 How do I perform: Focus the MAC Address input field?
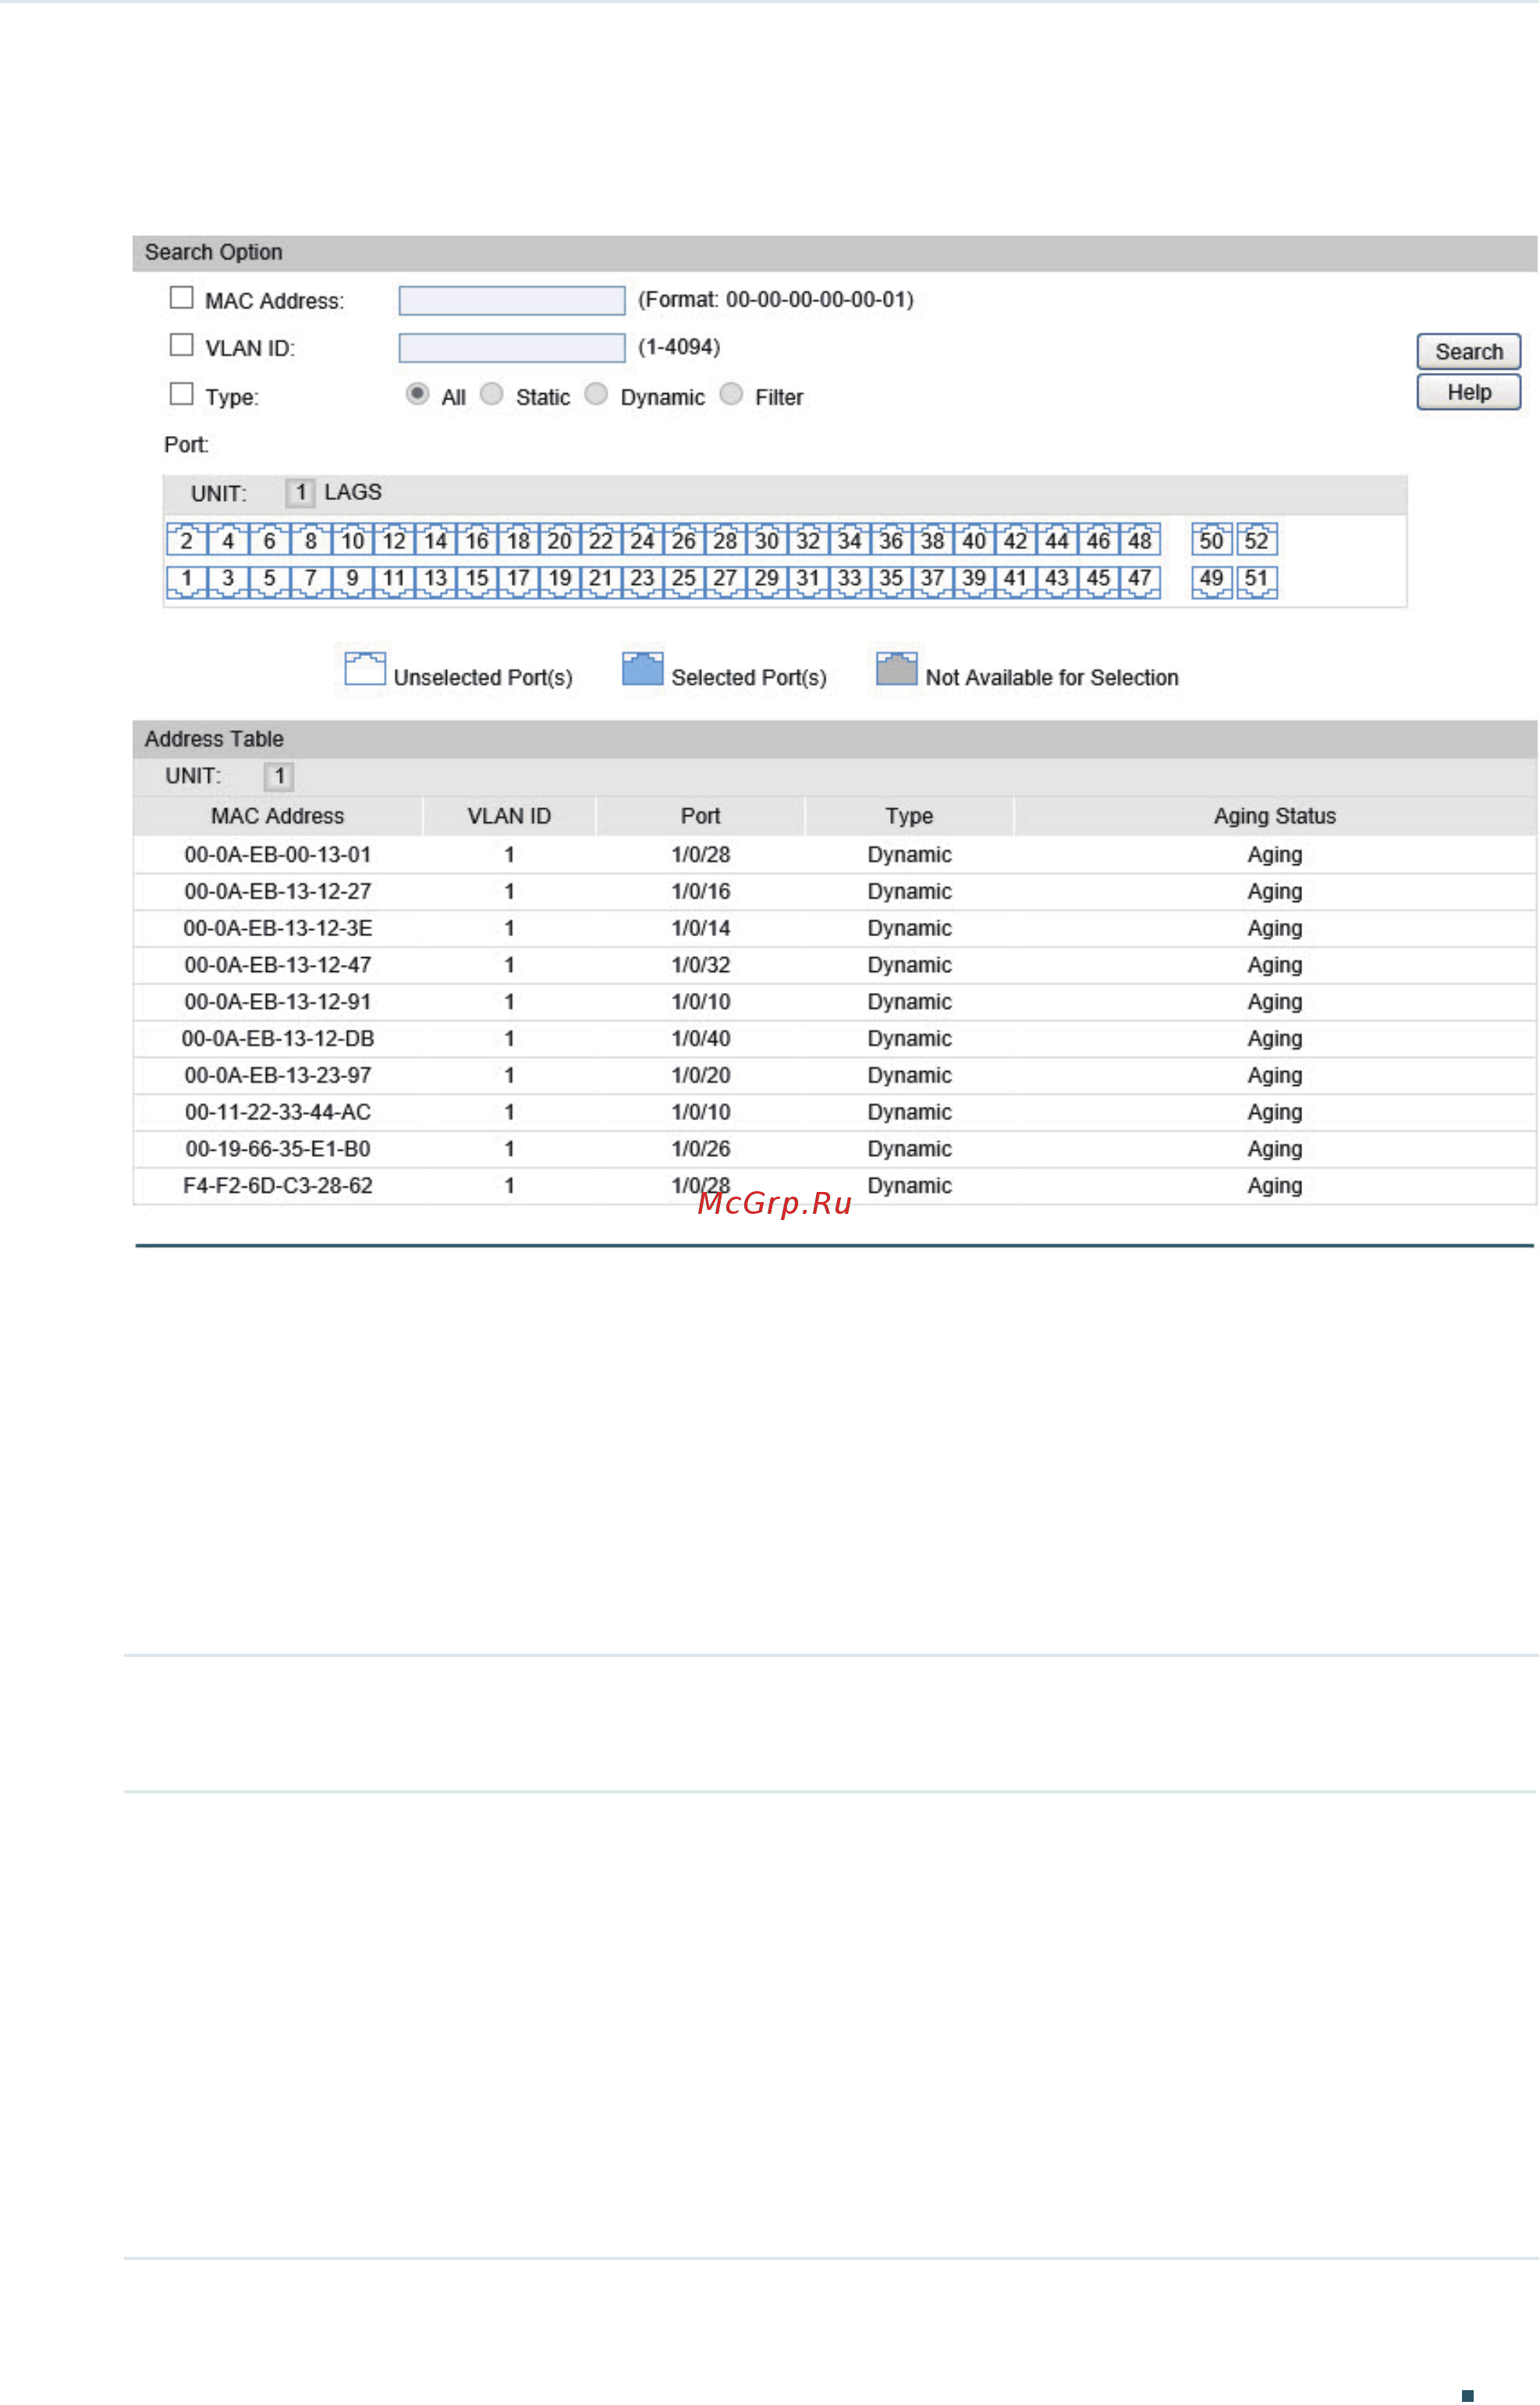512,300
